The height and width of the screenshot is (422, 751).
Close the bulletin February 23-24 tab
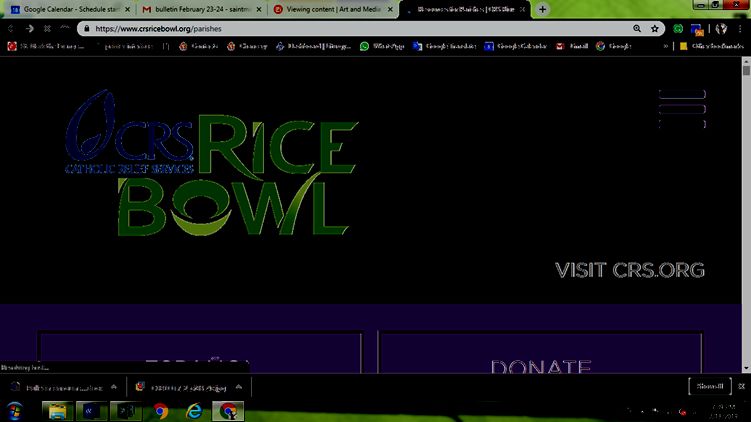pos(259,9)
